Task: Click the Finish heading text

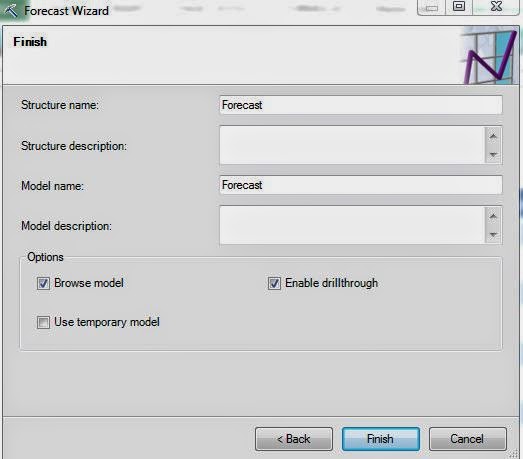Action: (30, 42)
